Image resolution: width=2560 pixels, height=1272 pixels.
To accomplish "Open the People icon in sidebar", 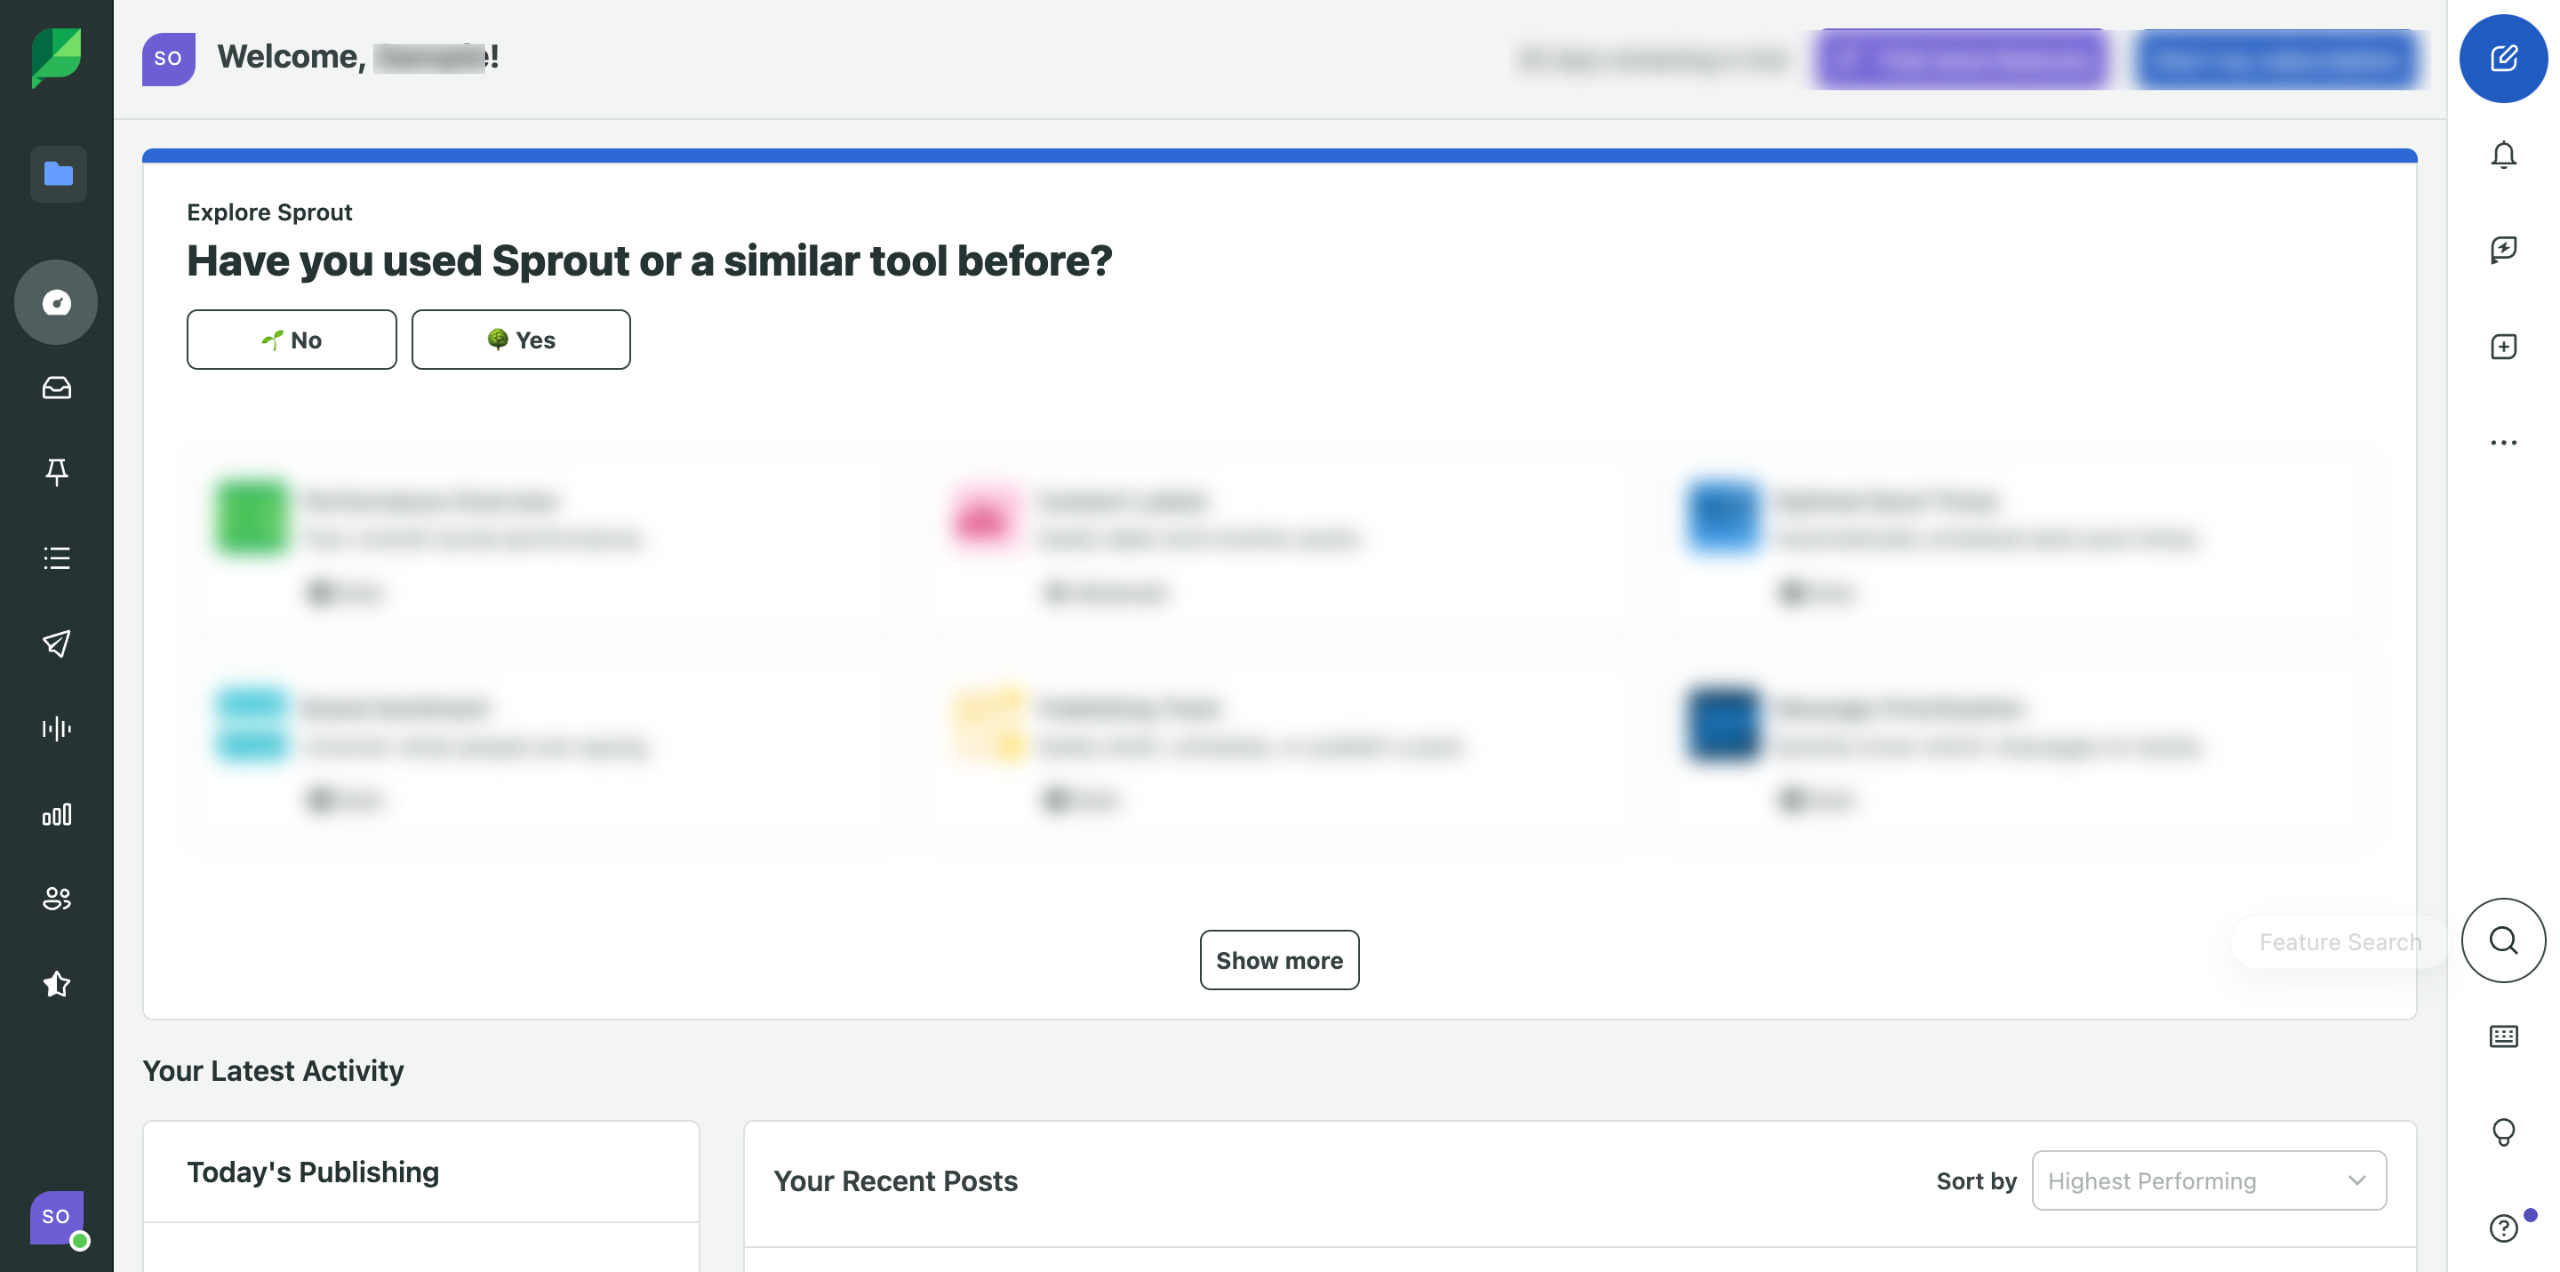I will click(57, 898).
